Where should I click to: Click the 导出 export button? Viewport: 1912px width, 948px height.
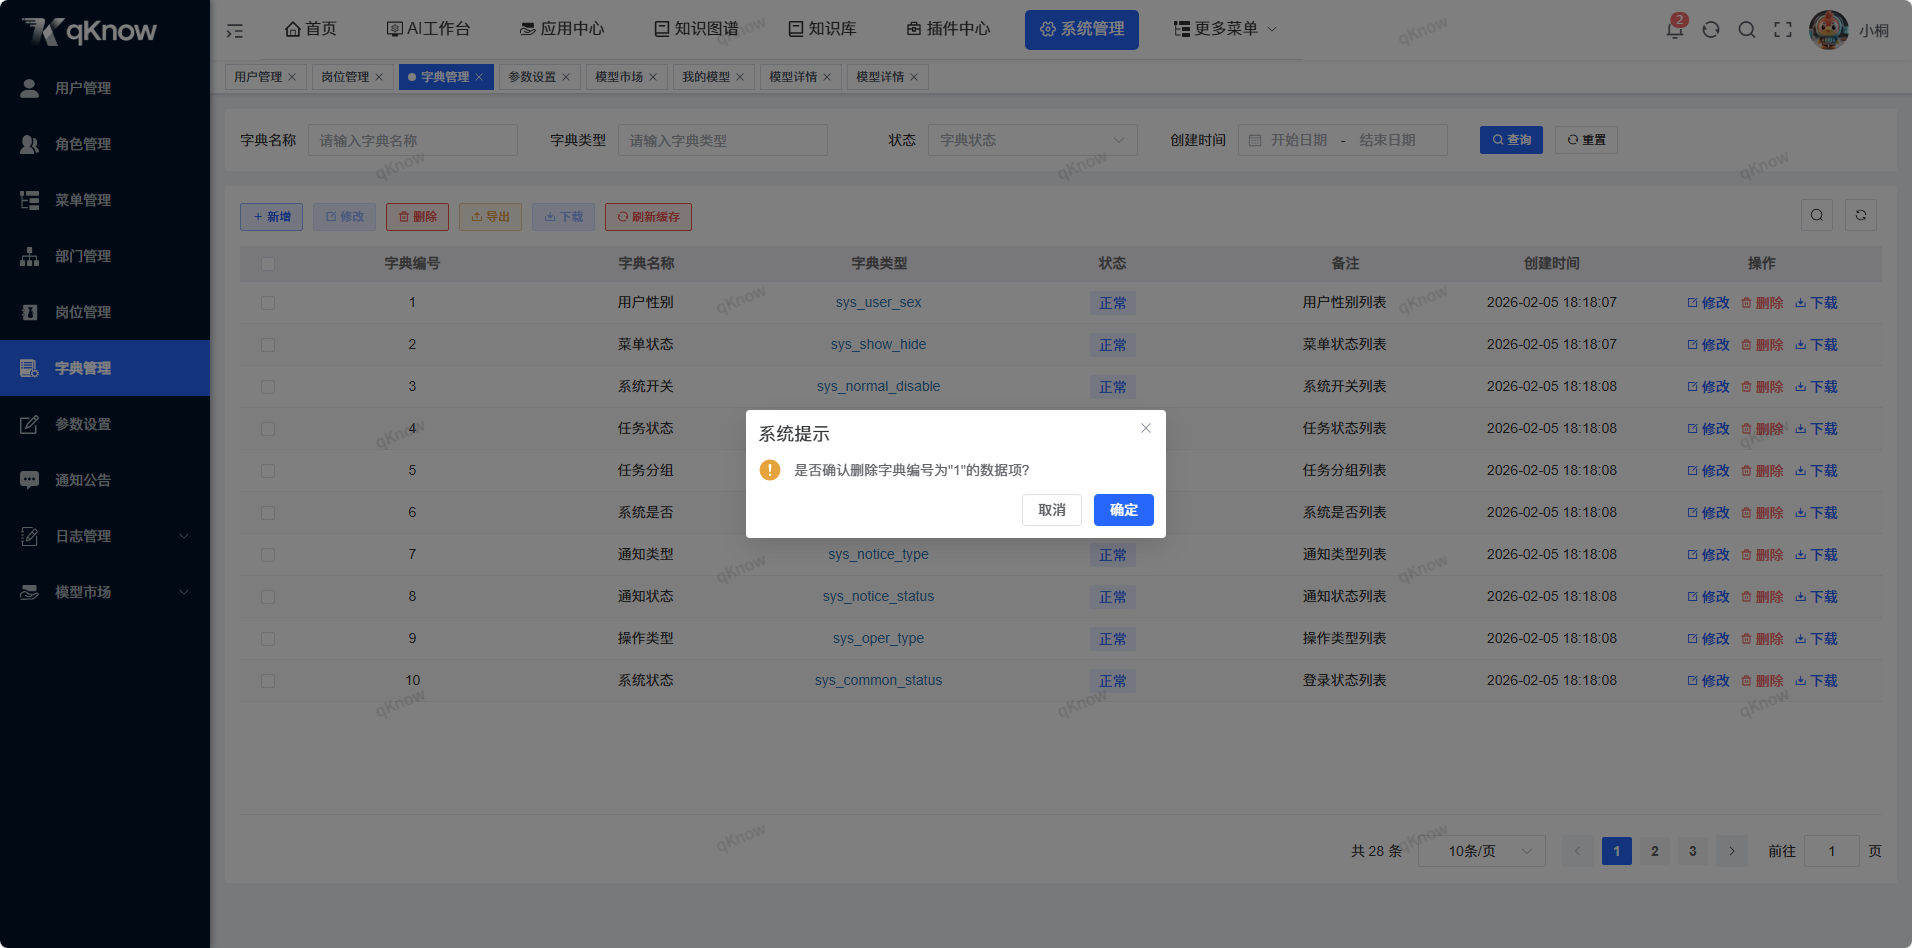coord(490,217)
